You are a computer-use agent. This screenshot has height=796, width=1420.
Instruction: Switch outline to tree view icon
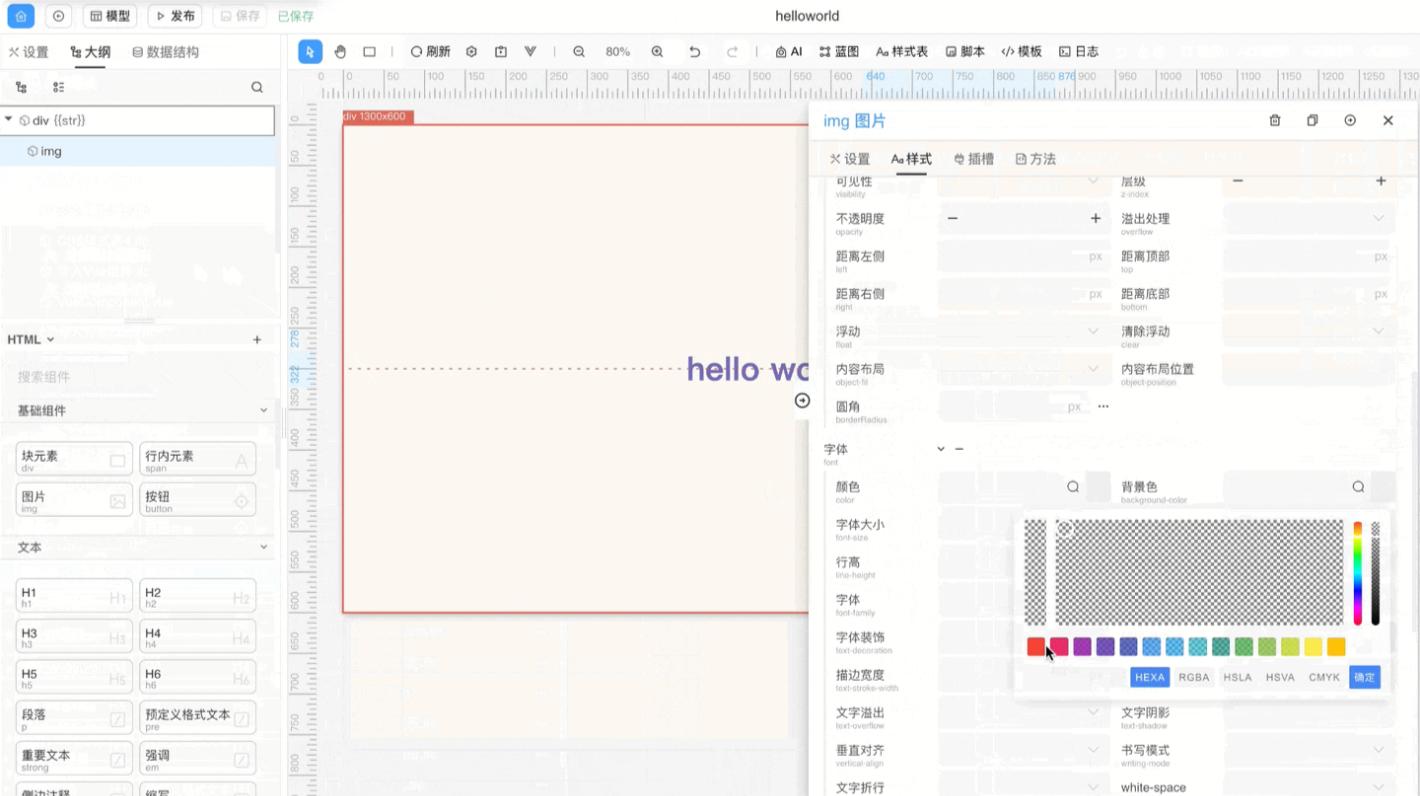coord(22,88)
